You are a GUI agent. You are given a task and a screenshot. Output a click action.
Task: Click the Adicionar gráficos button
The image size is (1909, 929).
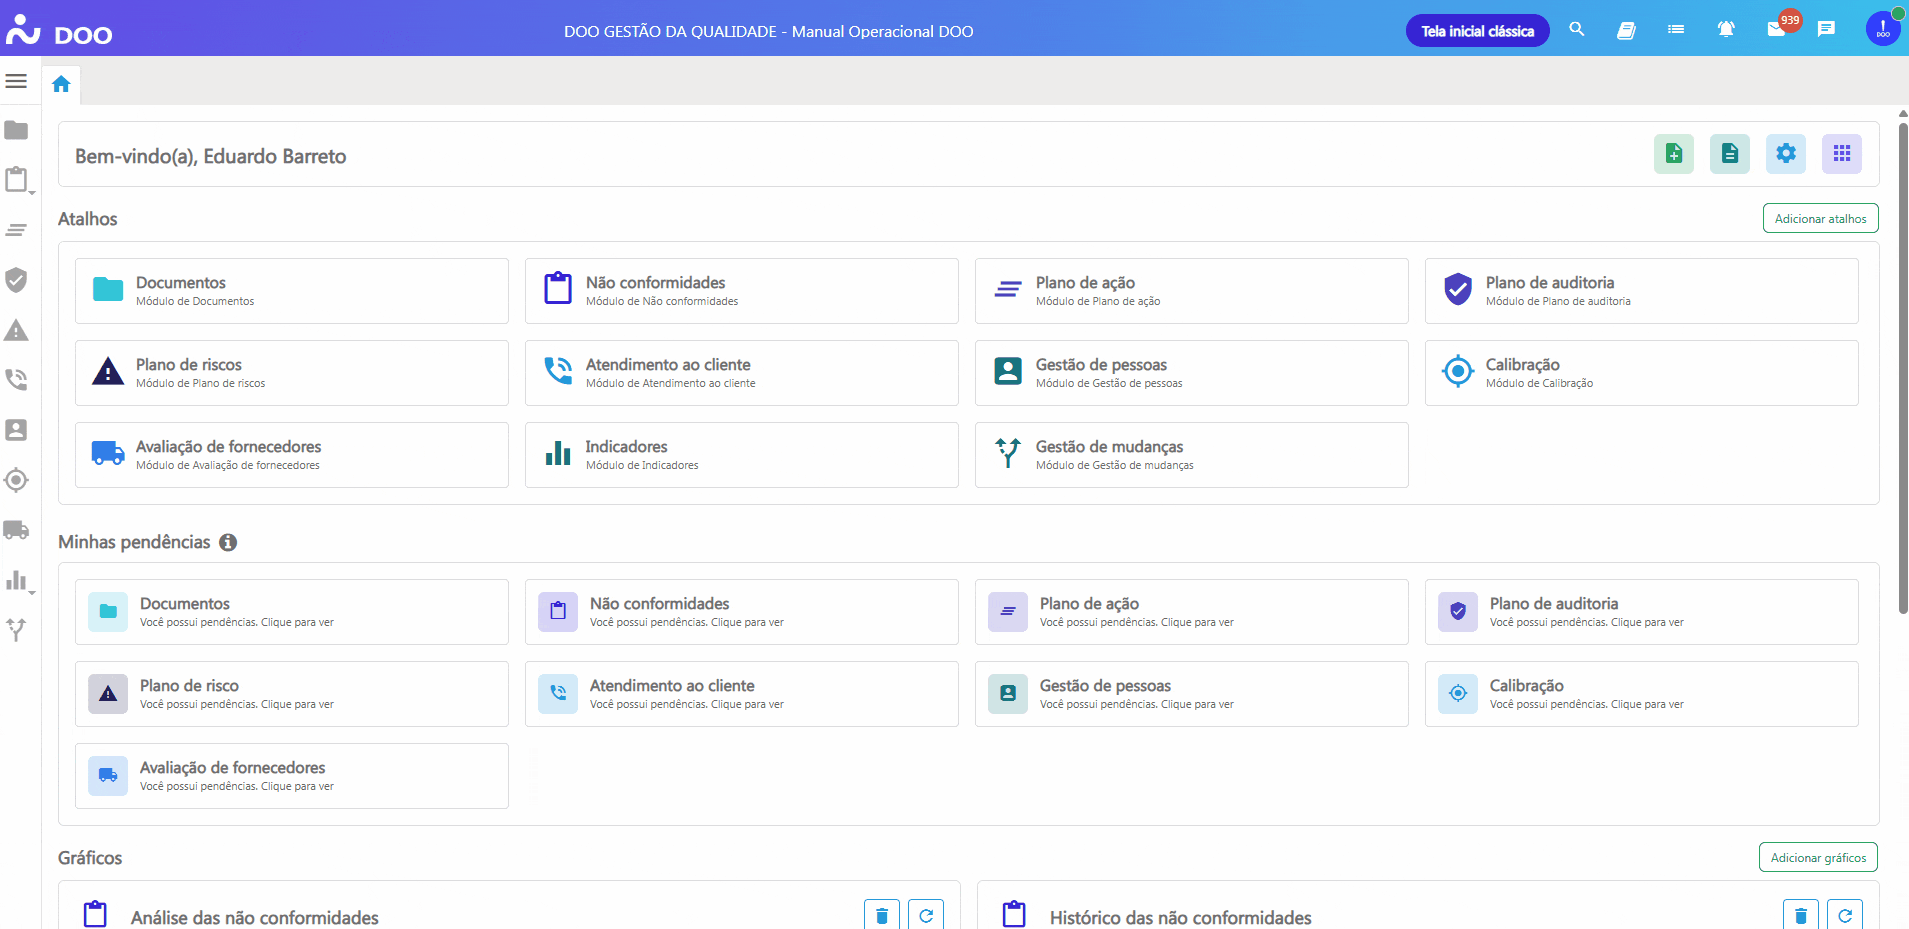pos(1817,858)
